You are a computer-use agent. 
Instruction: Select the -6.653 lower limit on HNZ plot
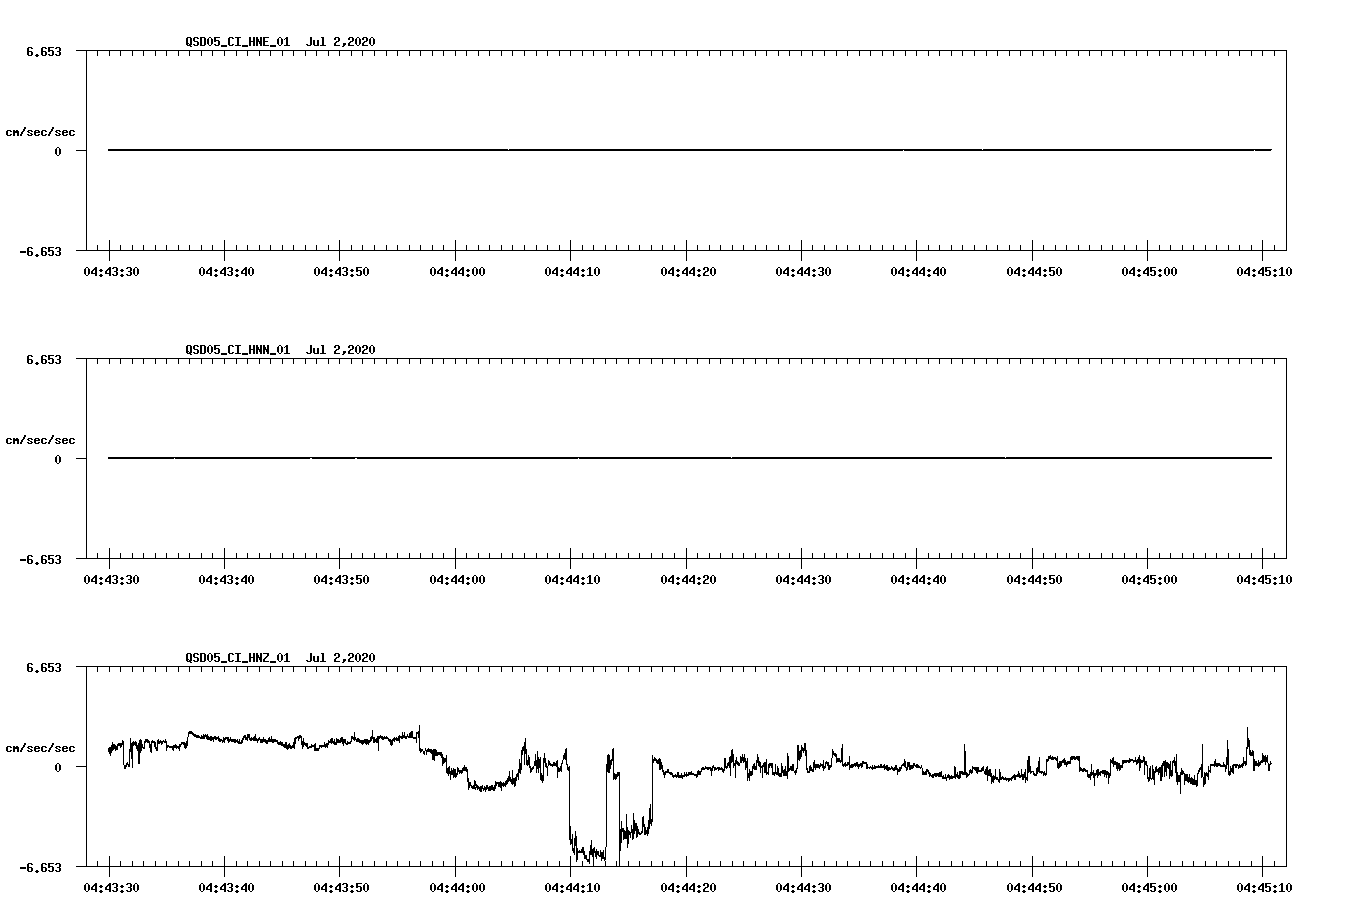(41, 867)
